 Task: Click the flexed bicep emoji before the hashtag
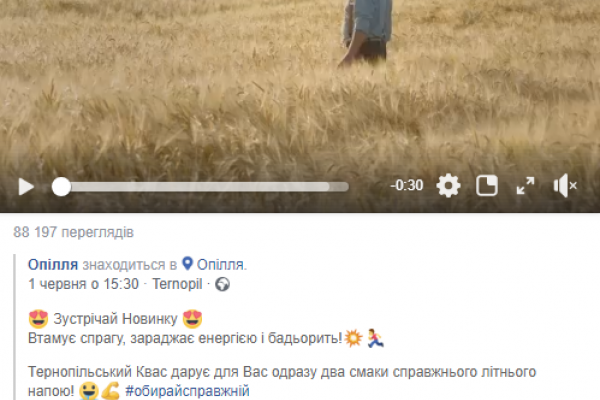point(111,391)
